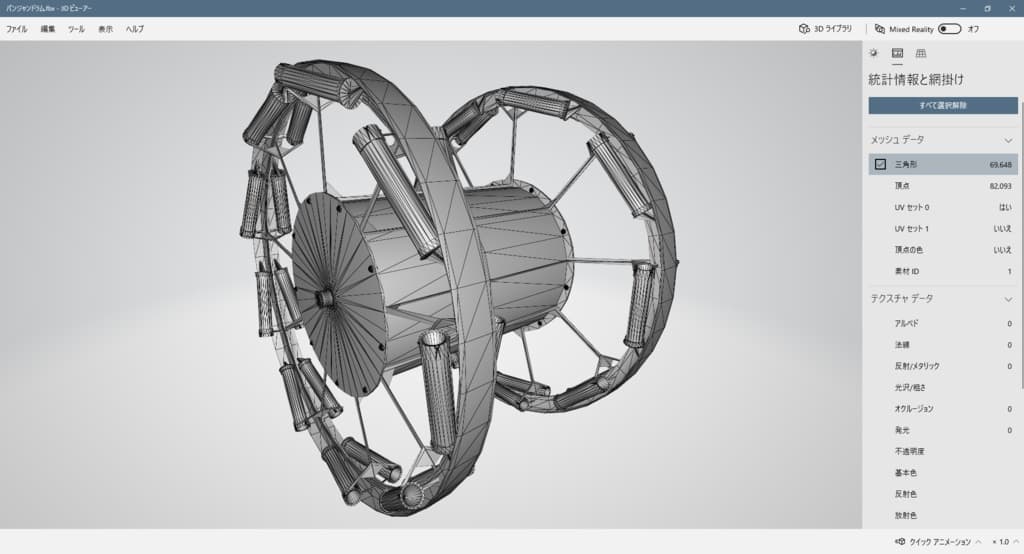The height and width of the screenshot is (554, 1024).
Task: Select the 頂点の色 row
Action: (x=943, y=250)
